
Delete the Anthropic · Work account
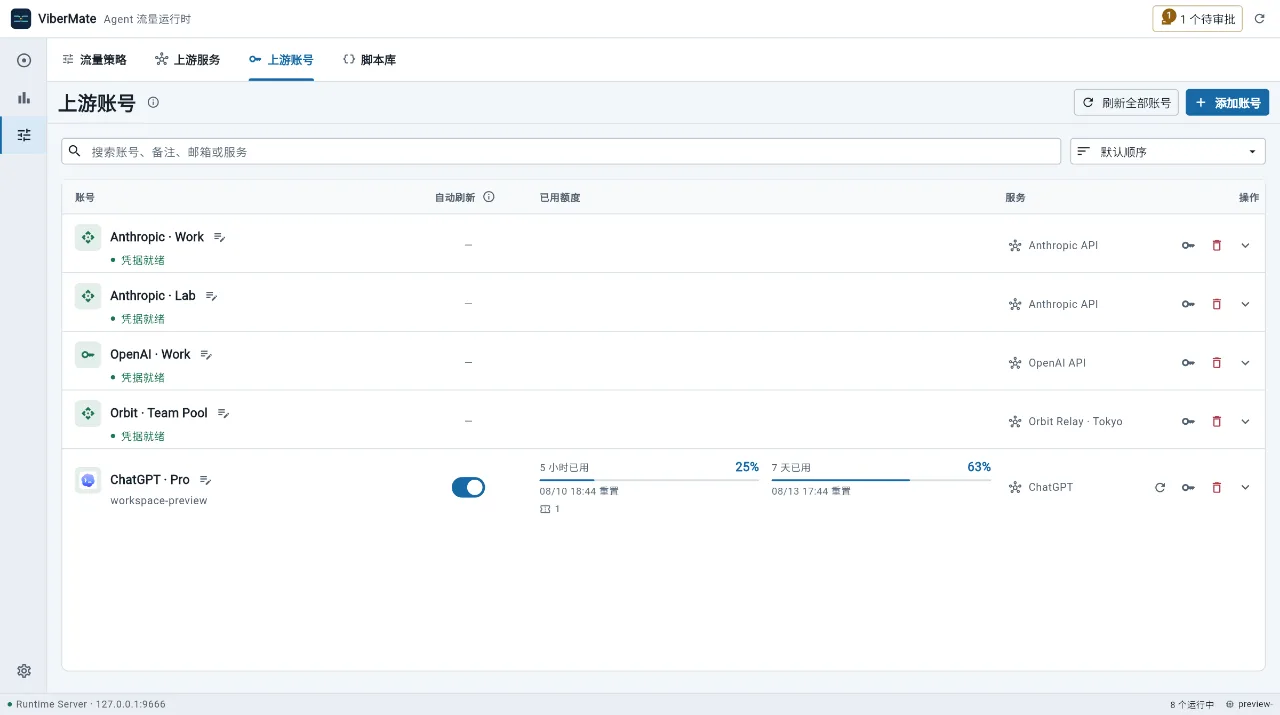pos(1216,245)
